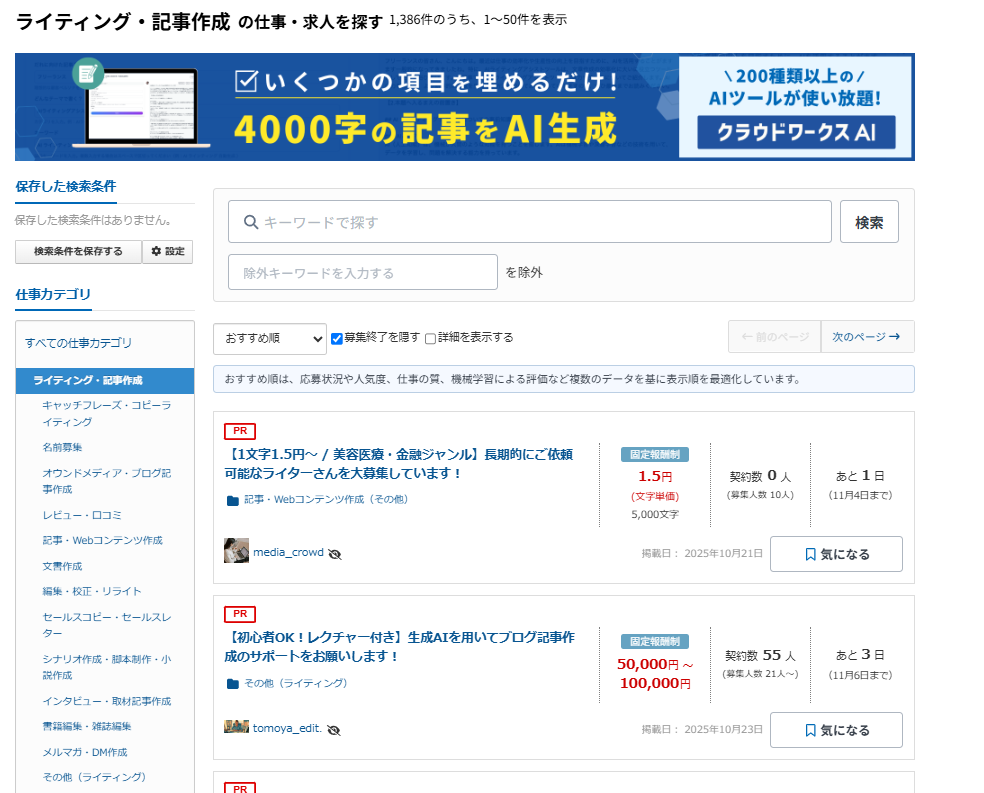Image resolution: width=984 pixels, height=793 pixels.
Task: Click the magnifying glass icon in the keyword search box
Action: click(x=251, y=221)
